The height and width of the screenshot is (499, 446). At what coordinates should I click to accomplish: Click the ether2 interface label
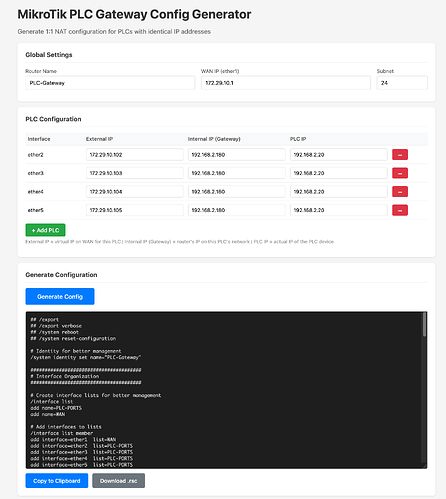click(36, 155)
